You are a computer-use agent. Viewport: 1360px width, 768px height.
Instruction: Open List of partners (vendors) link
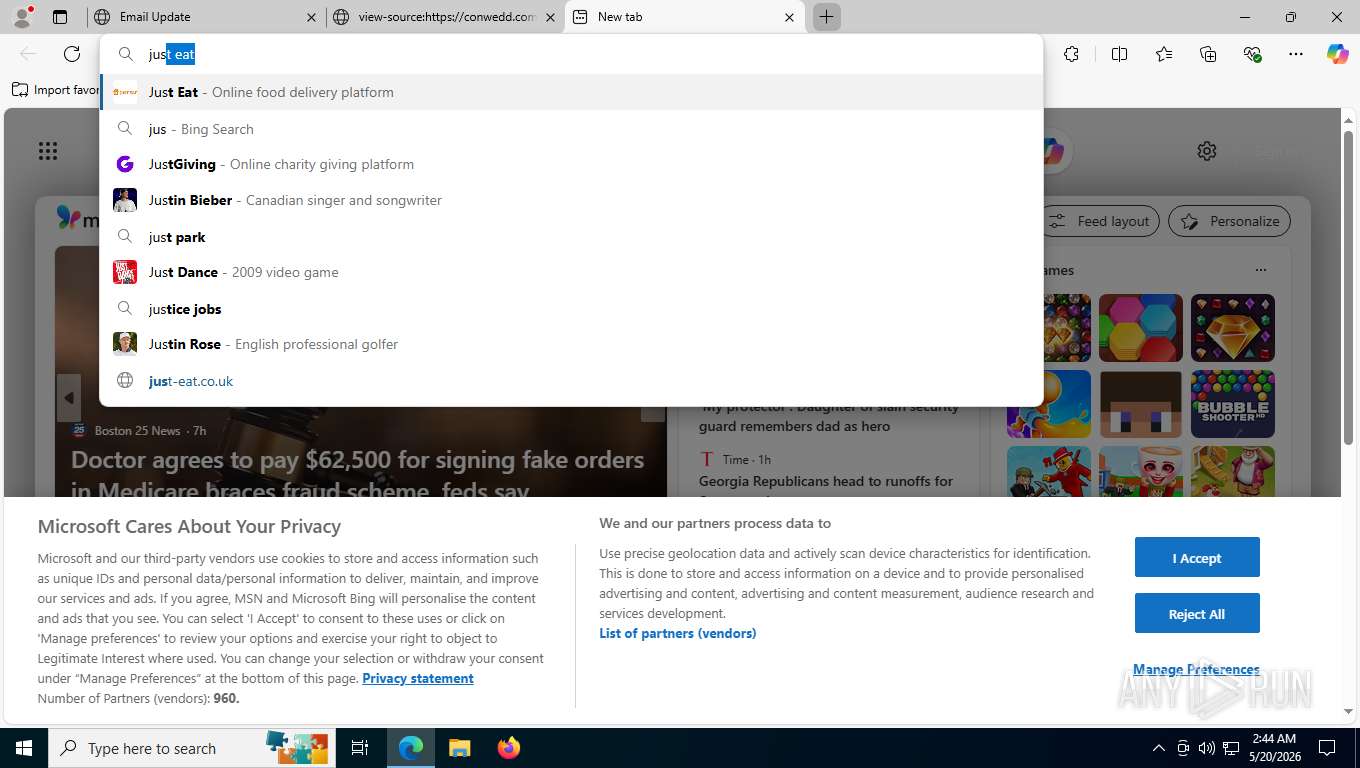pos(678,633)
